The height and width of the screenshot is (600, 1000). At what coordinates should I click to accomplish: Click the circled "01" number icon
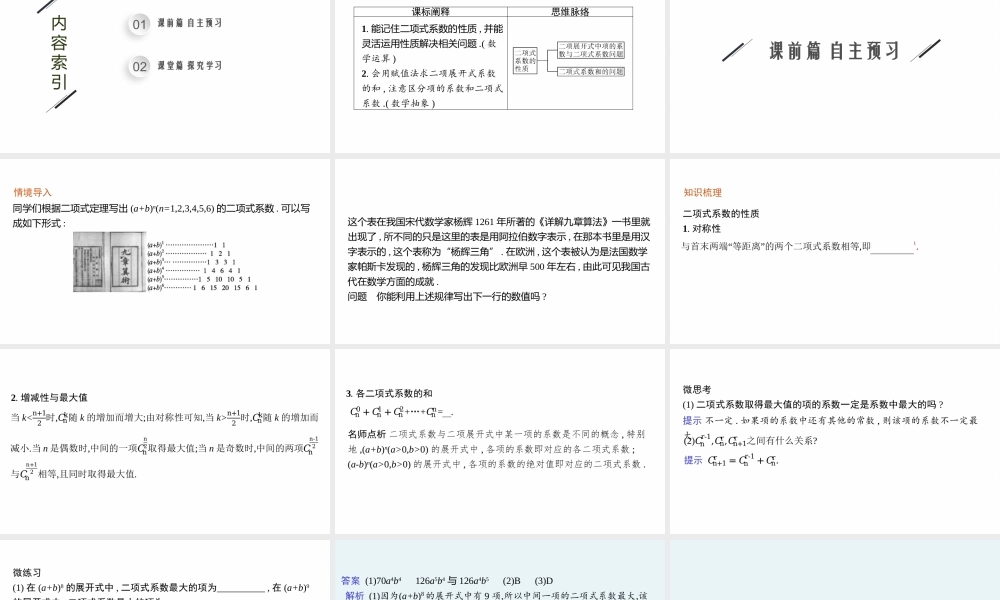[x=138, y=24]
